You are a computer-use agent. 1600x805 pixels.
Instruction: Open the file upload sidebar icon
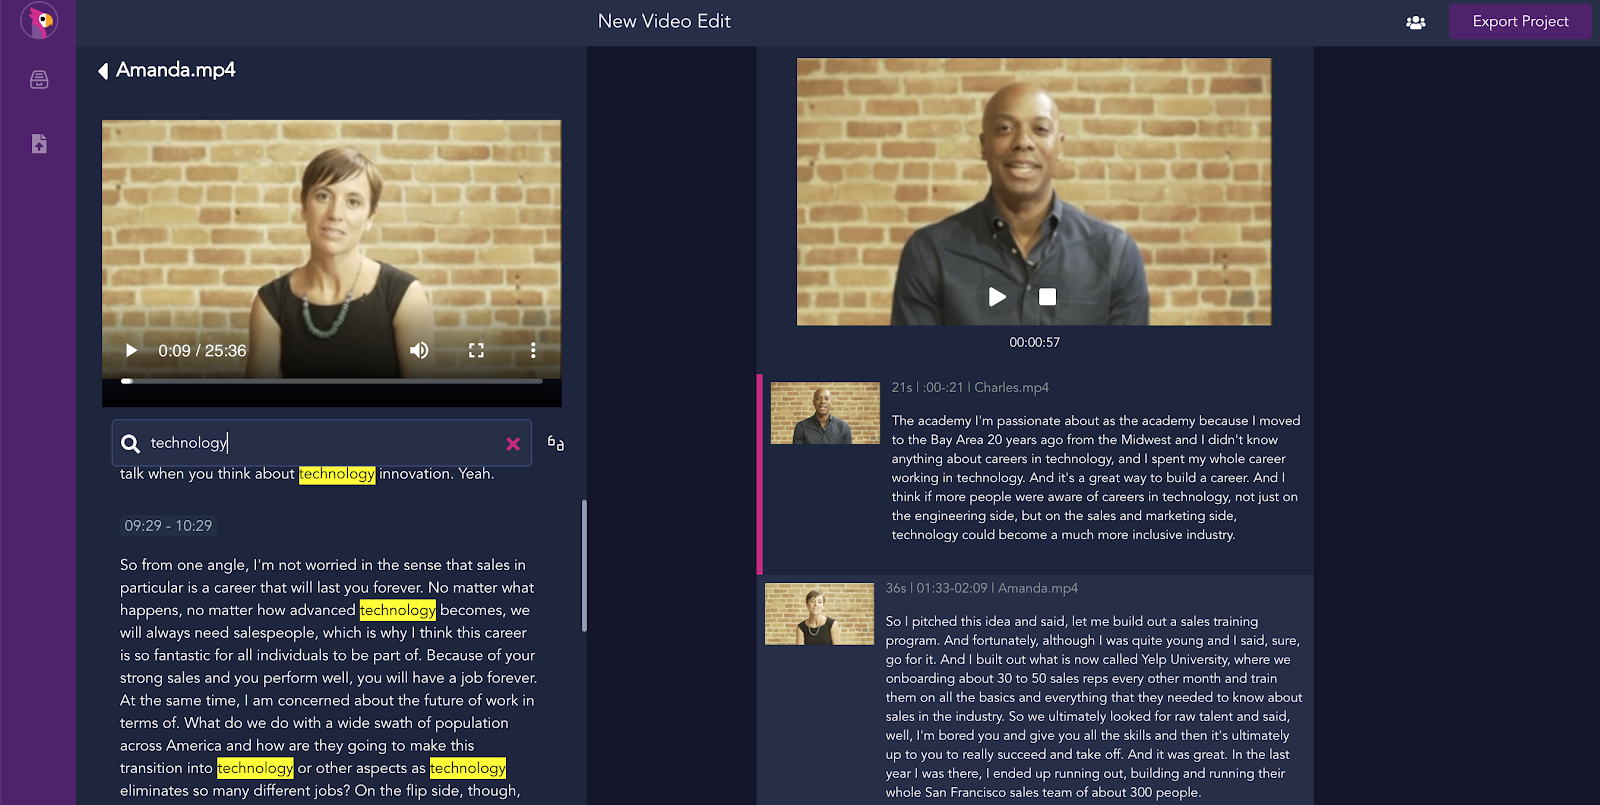(39, 144)
